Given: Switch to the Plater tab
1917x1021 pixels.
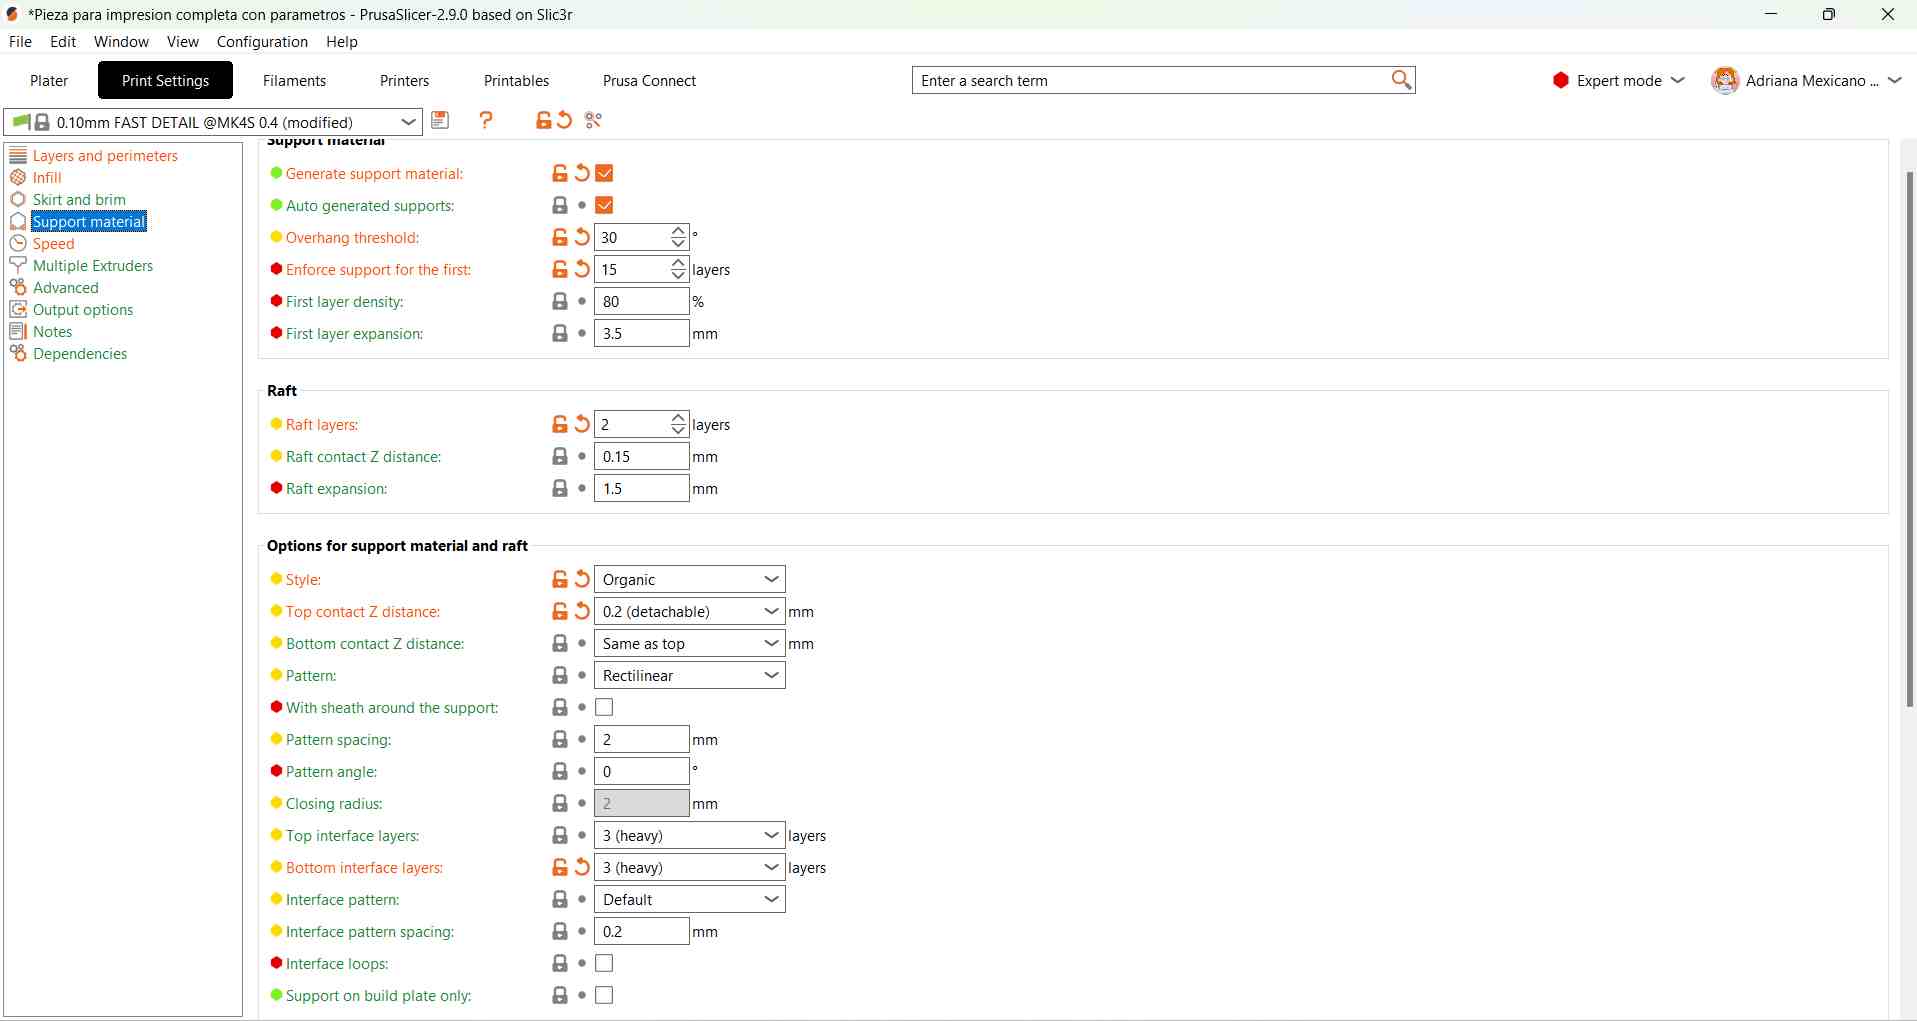Looking at the screenshot, I should coord(49,81).
